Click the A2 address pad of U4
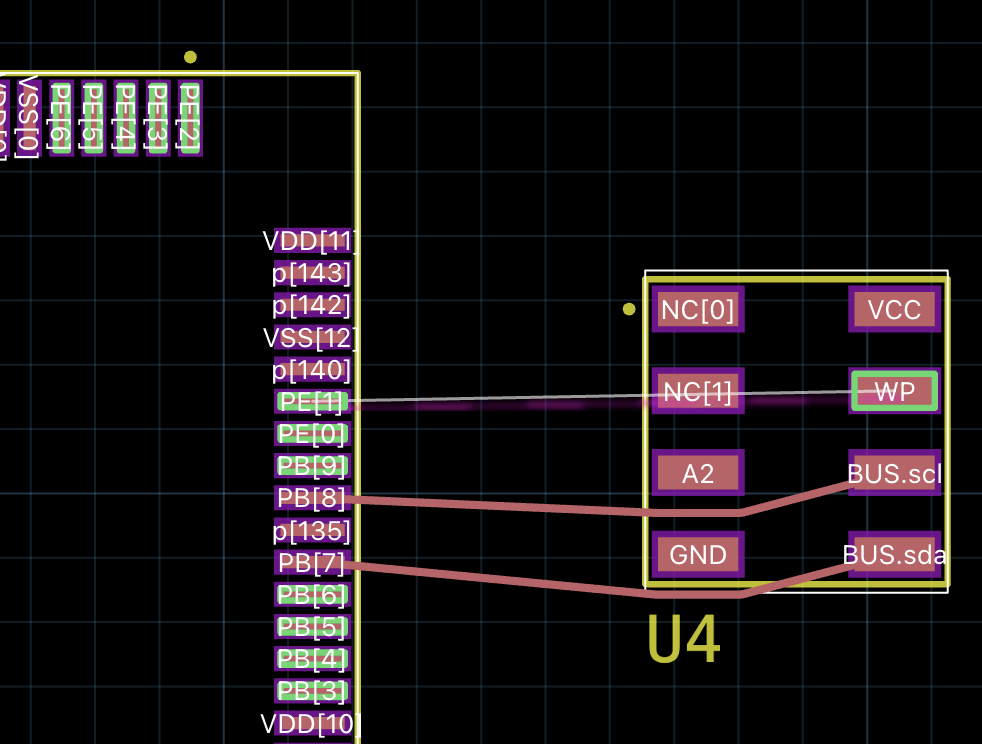 pyautogui.click(x=697, y=472)
